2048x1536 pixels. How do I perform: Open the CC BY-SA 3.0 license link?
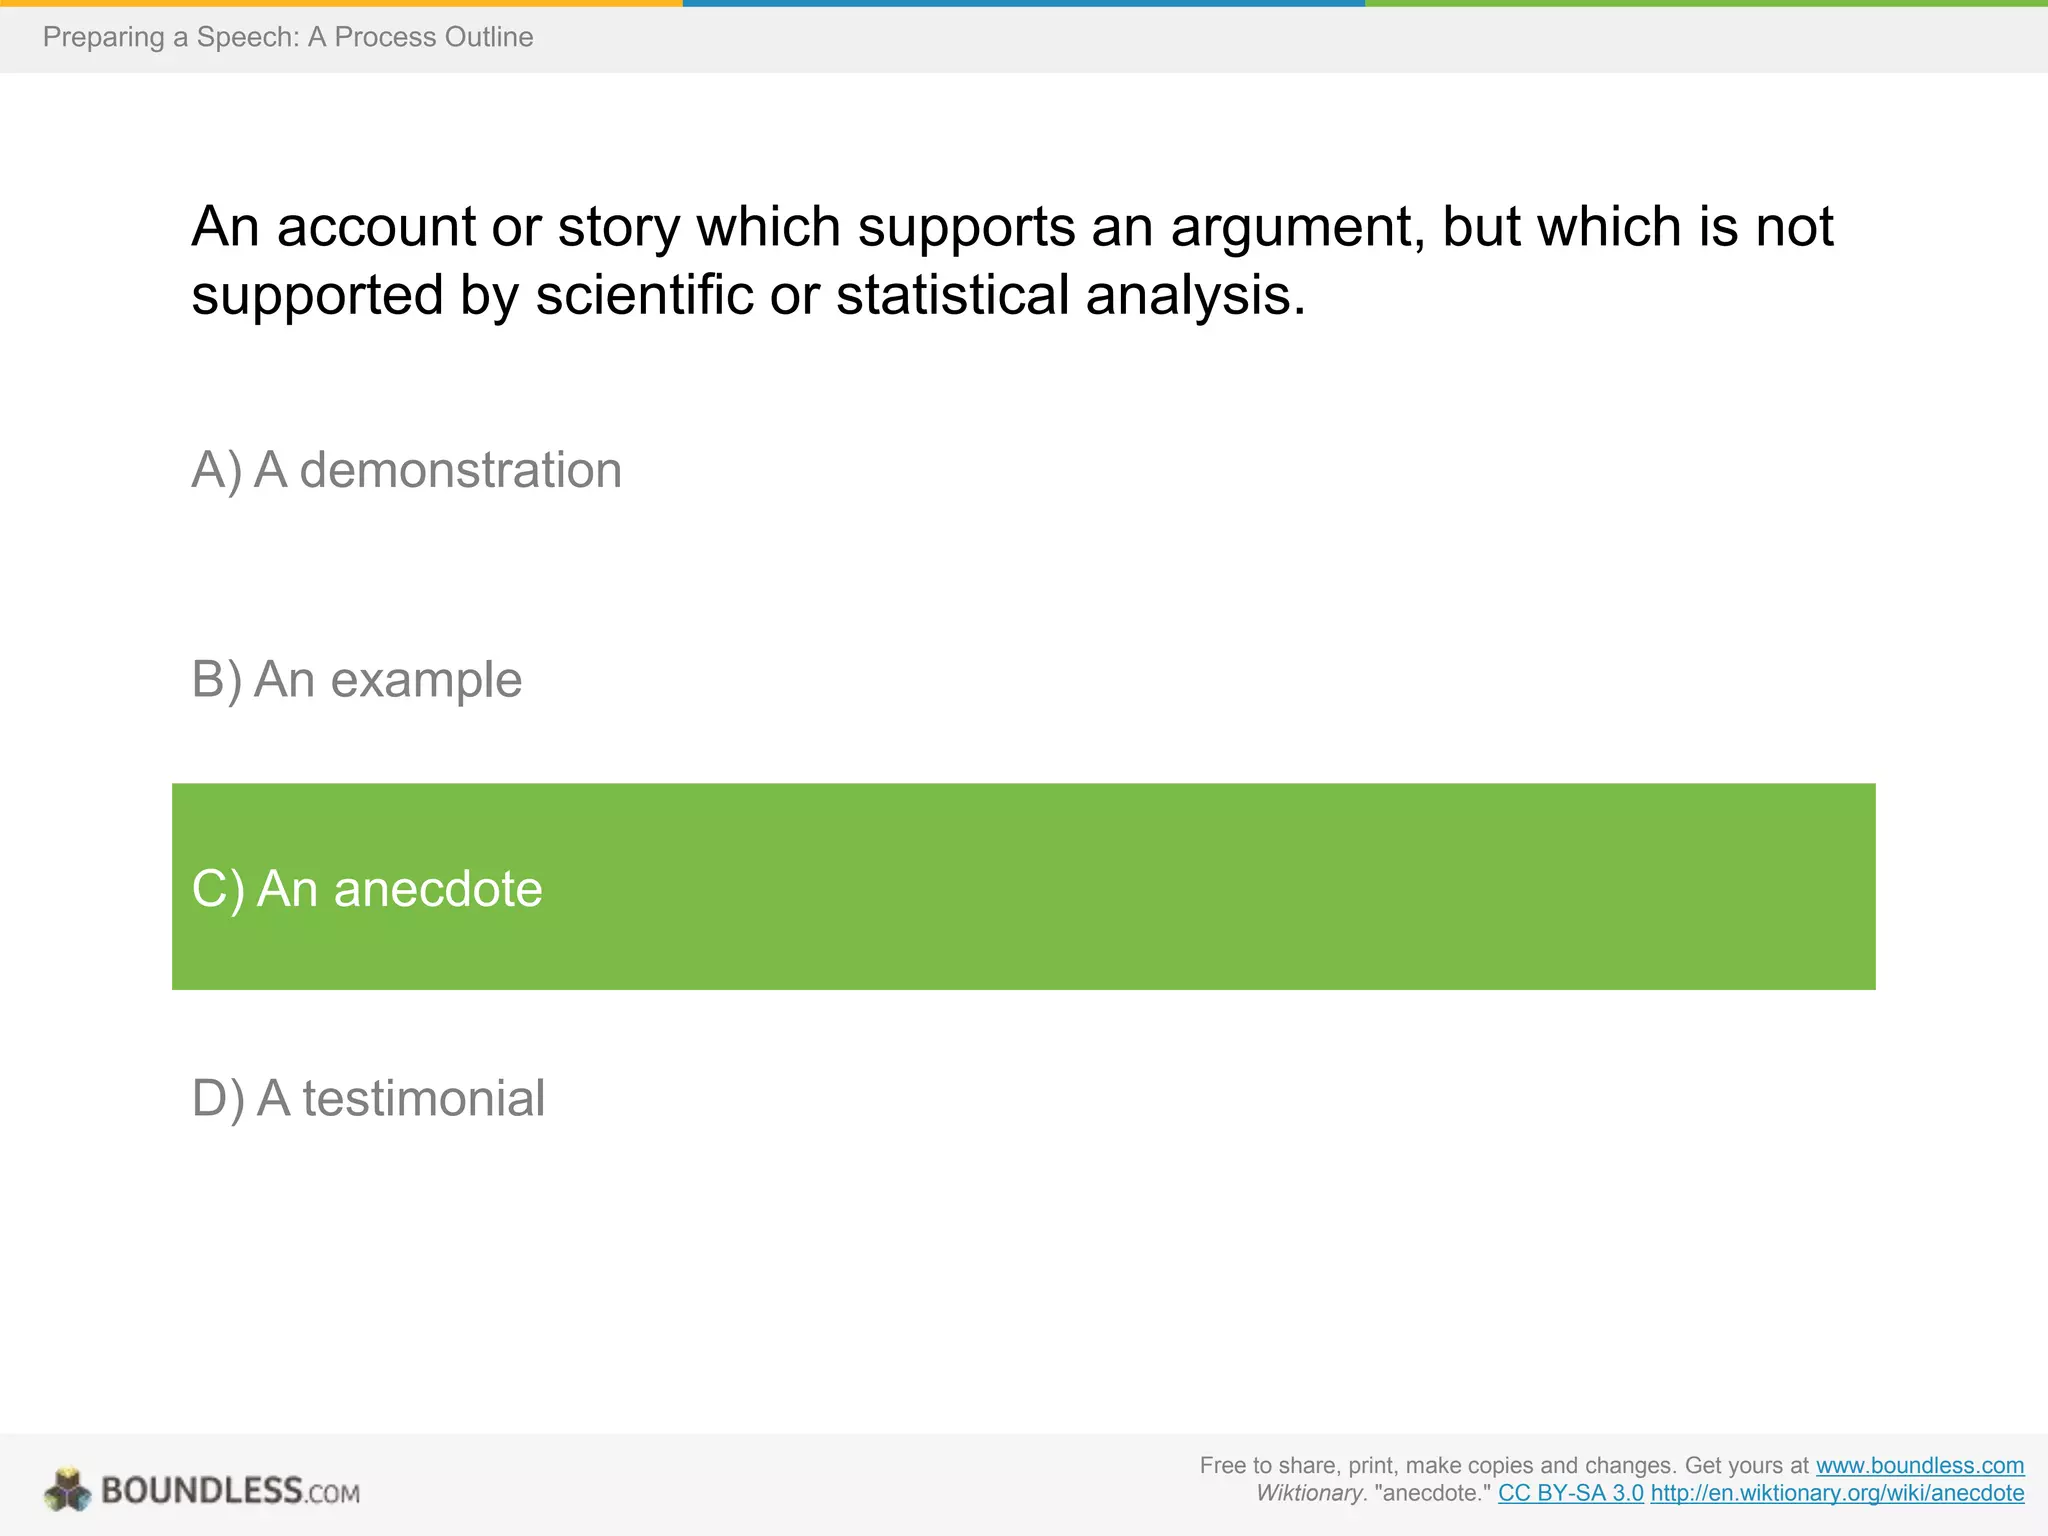pos(1570,1493)
